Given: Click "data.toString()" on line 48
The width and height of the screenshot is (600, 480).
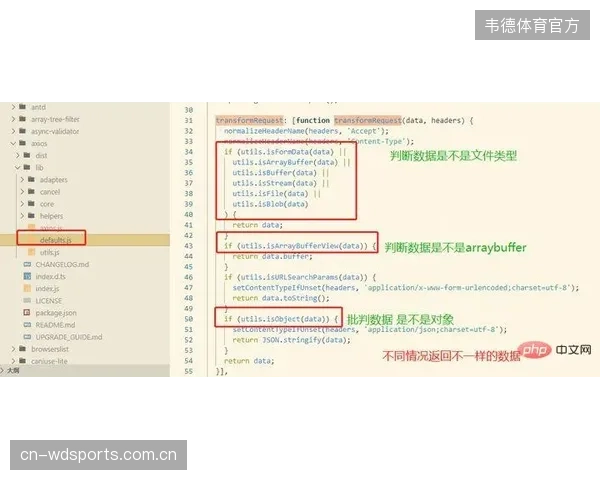Looking at the screenshot, I should point(293,298).
